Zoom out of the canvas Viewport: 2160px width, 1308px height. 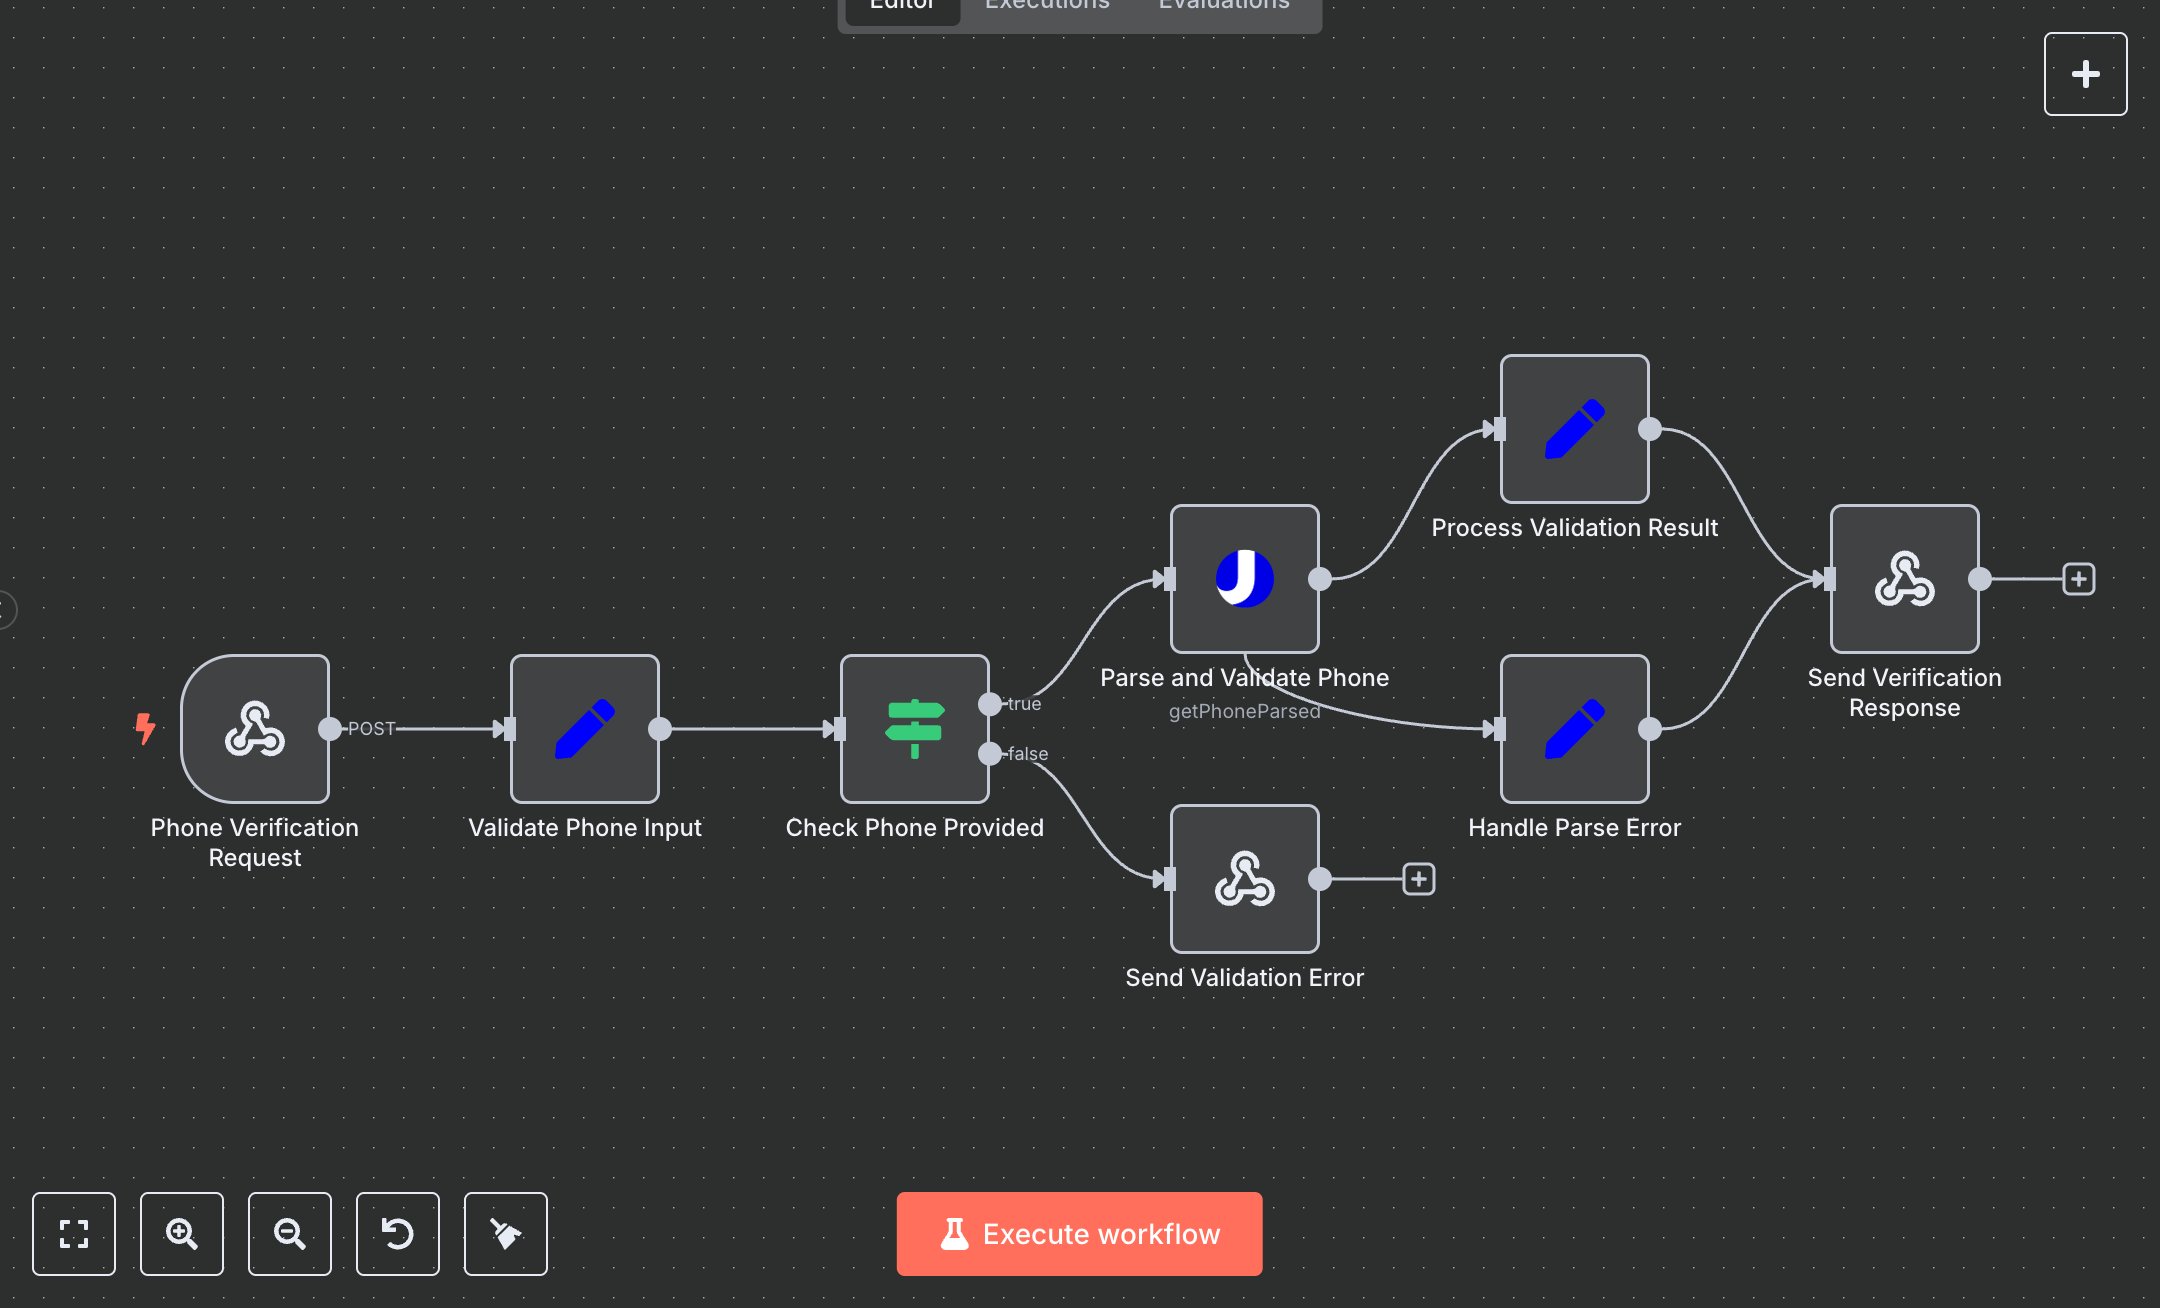(290, 1234)
